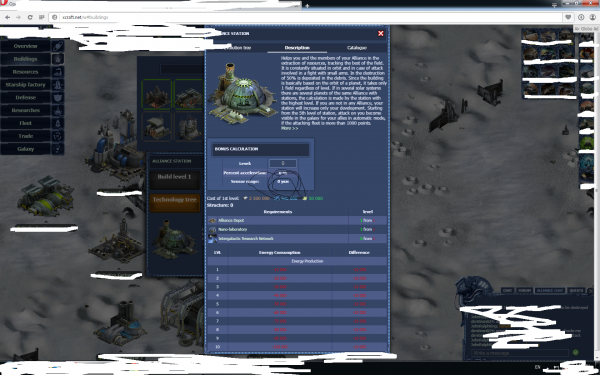The image size is (600, 375).
Task: Click the green send message icon in chat
Action: pos(575,352)
